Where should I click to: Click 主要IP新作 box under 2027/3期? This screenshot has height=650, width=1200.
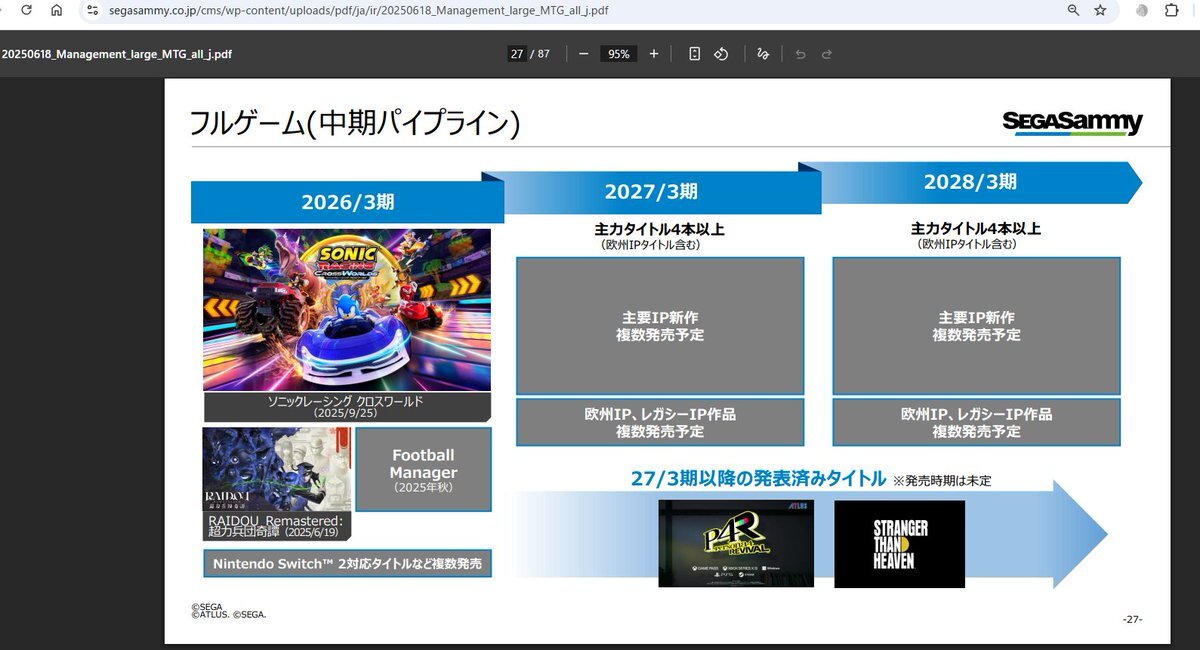point(660,326)
